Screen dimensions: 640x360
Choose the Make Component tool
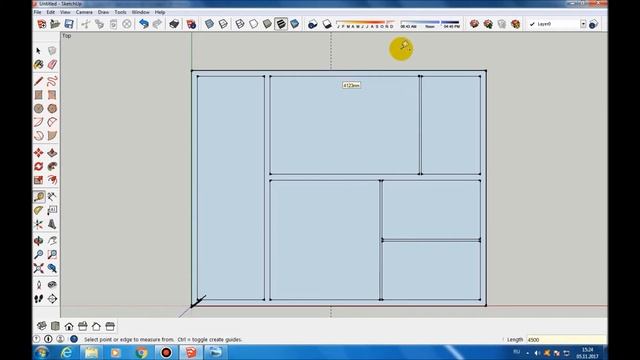pyautogui.click(x=52, y=51)
